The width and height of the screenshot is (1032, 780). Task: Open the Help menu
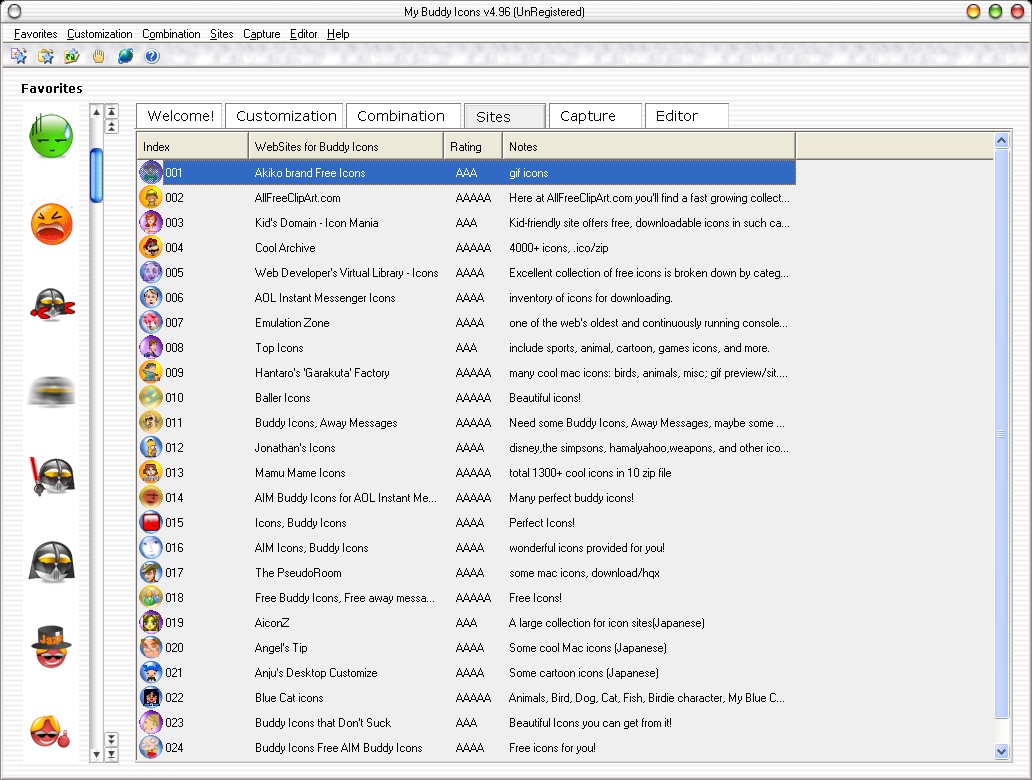[338, 34]
